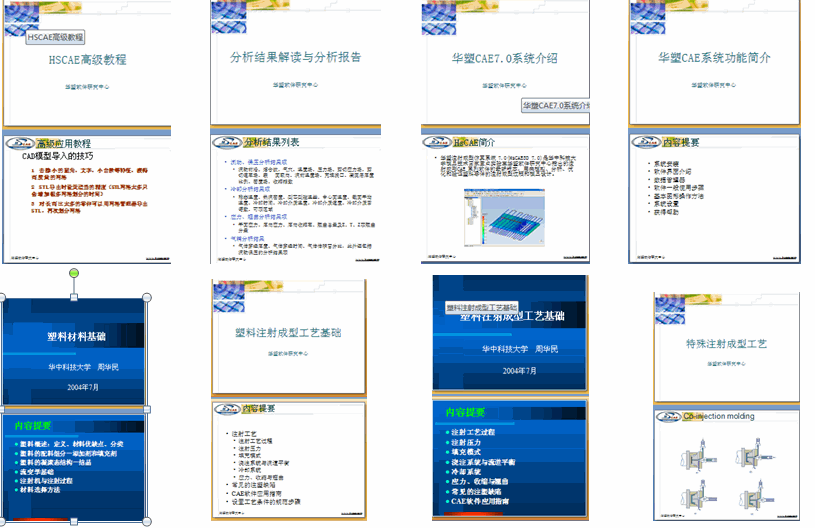This screenshot has width=815, height=528.
Task: Click the software screenshot in HsCAE简介 slide
Action: click(504, 217)
